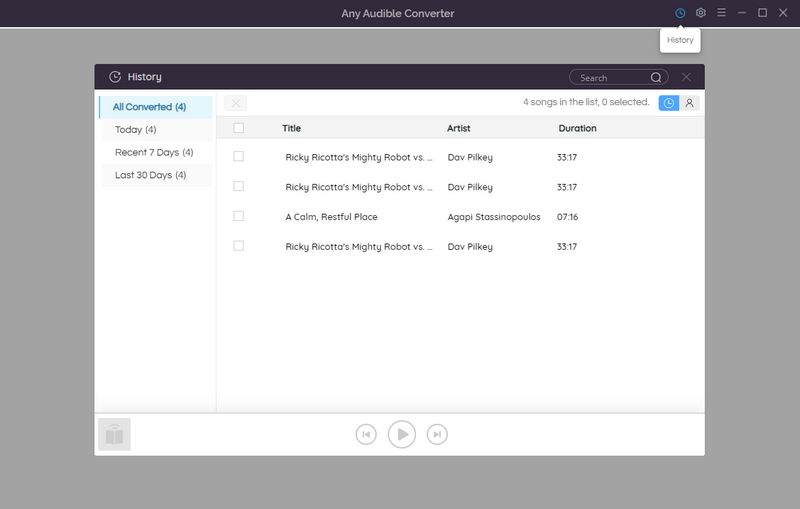Click the Duration column header
The height and width of the screenshot is (509, 800).
577,129
